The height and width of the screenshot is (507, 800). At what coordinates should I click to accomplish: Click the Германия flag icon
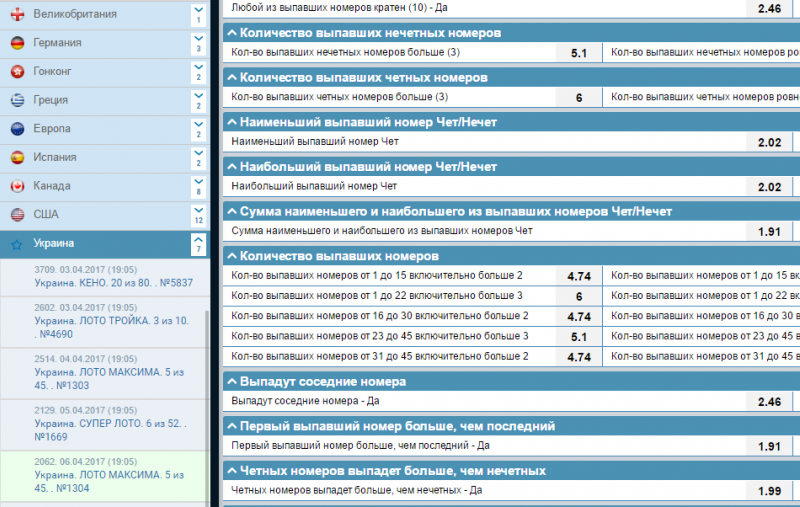tap(17, 43)
